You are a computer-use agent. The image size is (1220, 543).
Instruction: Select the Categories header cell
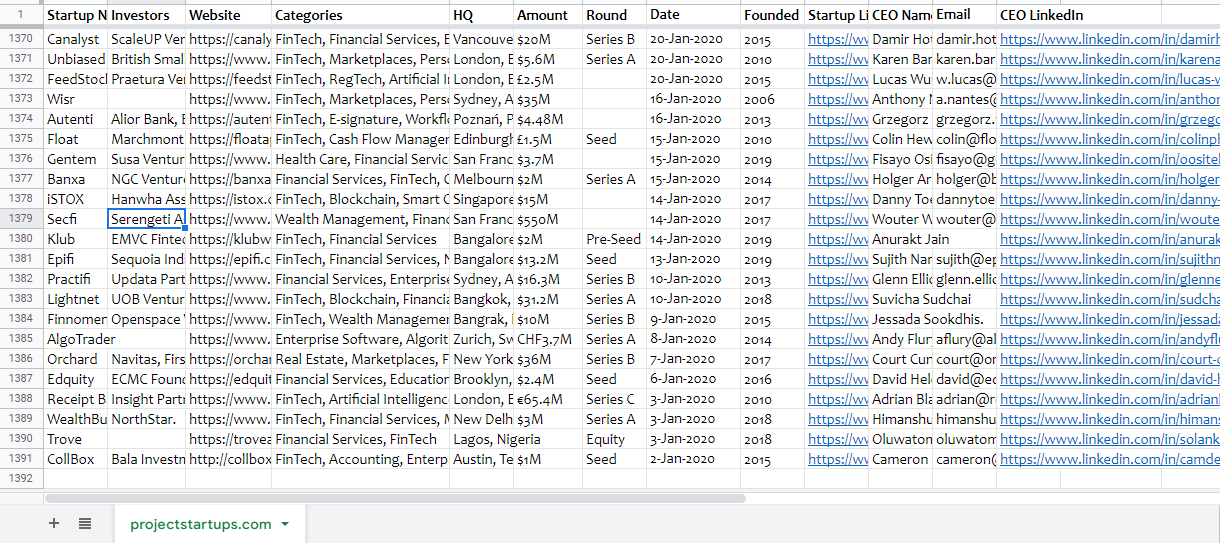(360, 15)
